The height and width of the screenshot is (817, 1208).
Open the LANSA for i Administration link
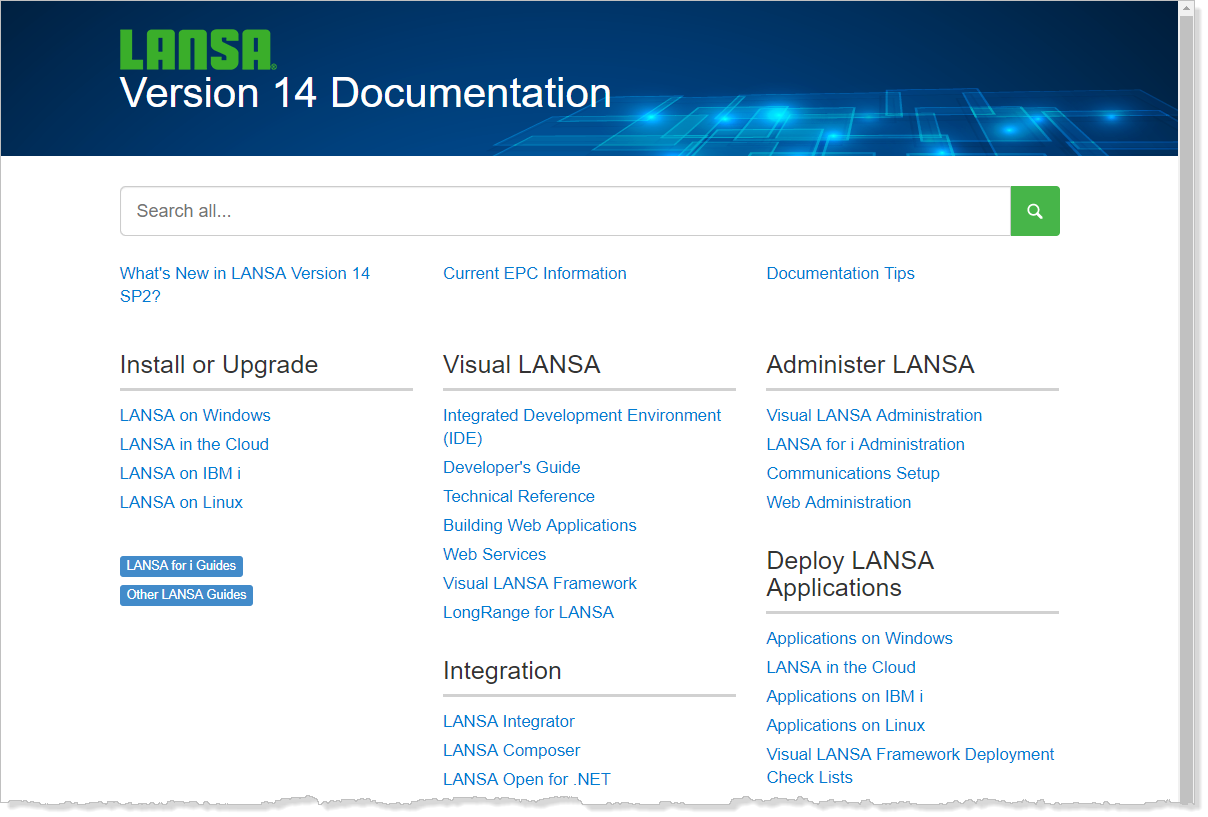tap(866, 444)
